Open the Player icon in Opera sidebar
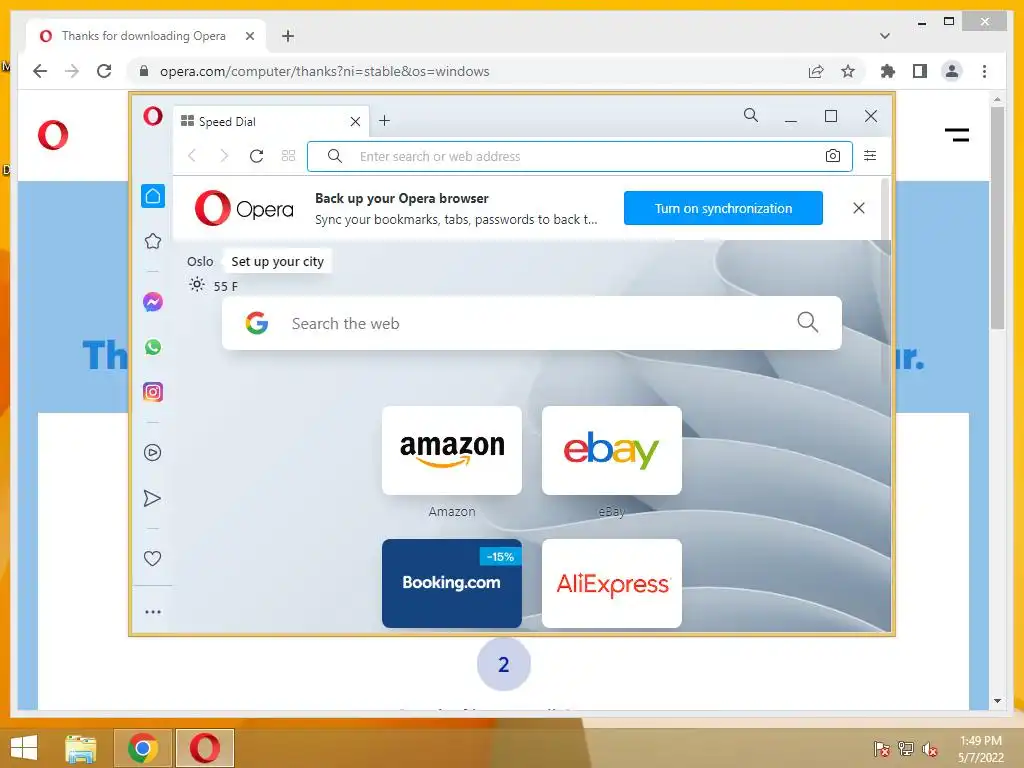Viewport: 1024px width, 768px height. click(153, 453)
